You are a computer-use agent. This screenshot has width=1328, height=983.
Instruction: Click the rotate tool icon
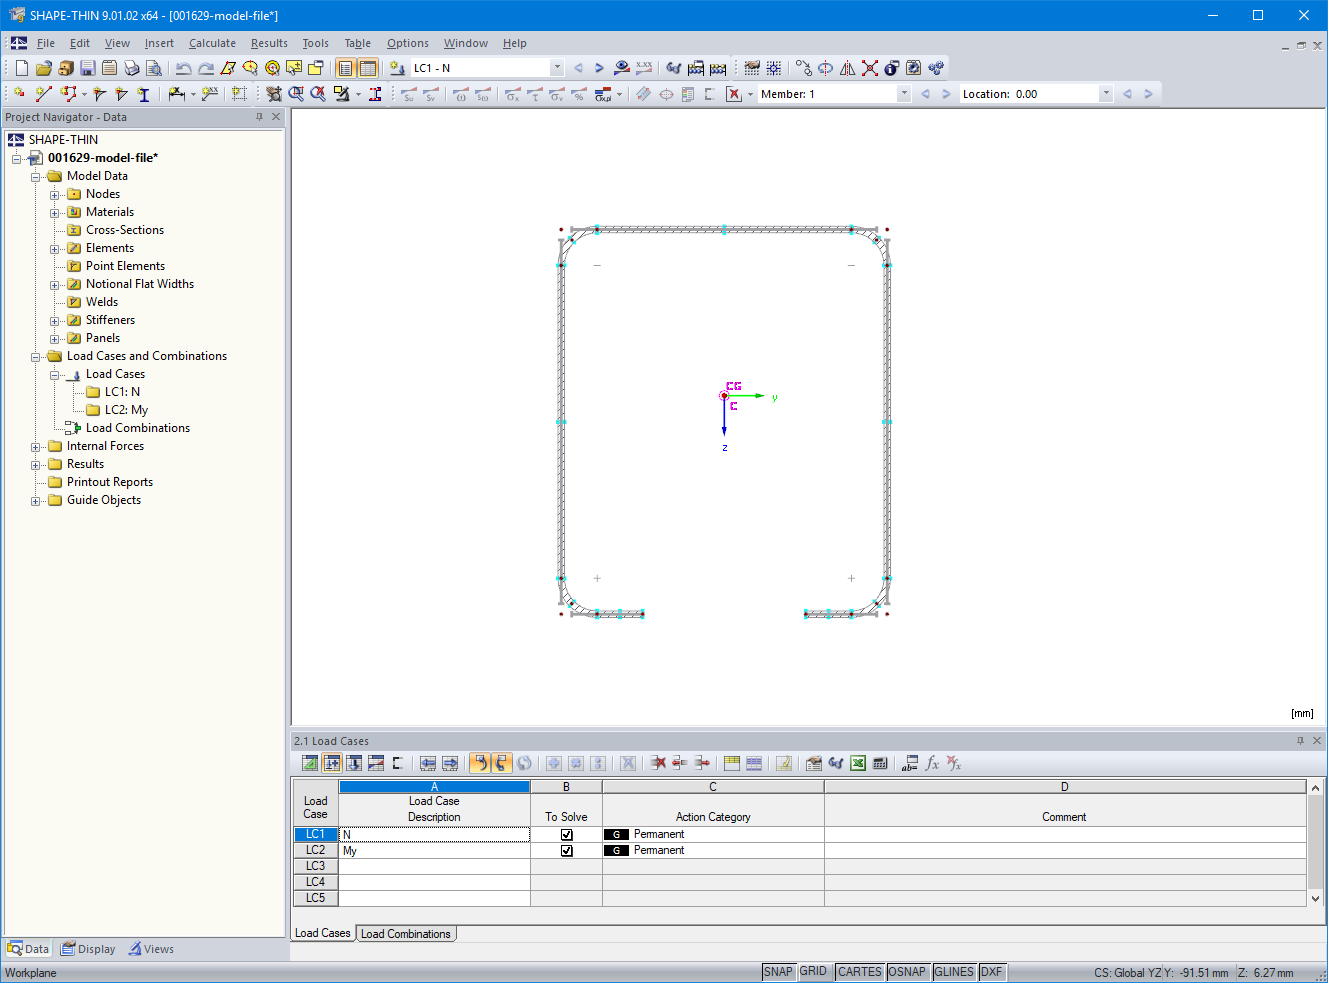pyautogui.click(x=825, y=68)
